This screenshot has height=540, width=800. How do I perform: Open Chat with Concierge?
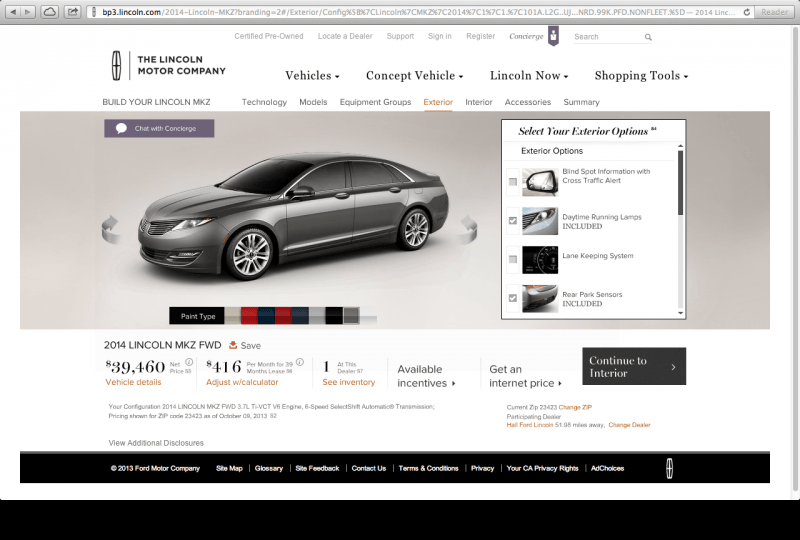(x=159, y=128)
